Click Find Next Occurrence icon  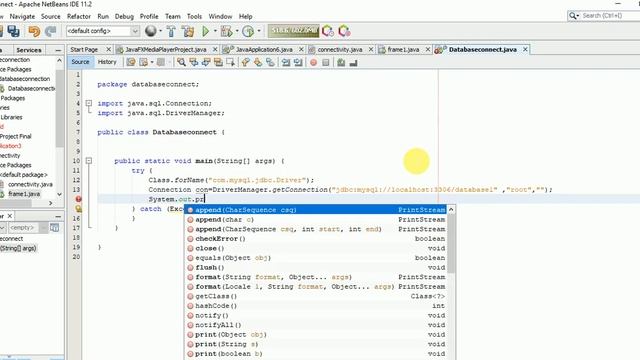pyautogui.click(x=206, y=62)
